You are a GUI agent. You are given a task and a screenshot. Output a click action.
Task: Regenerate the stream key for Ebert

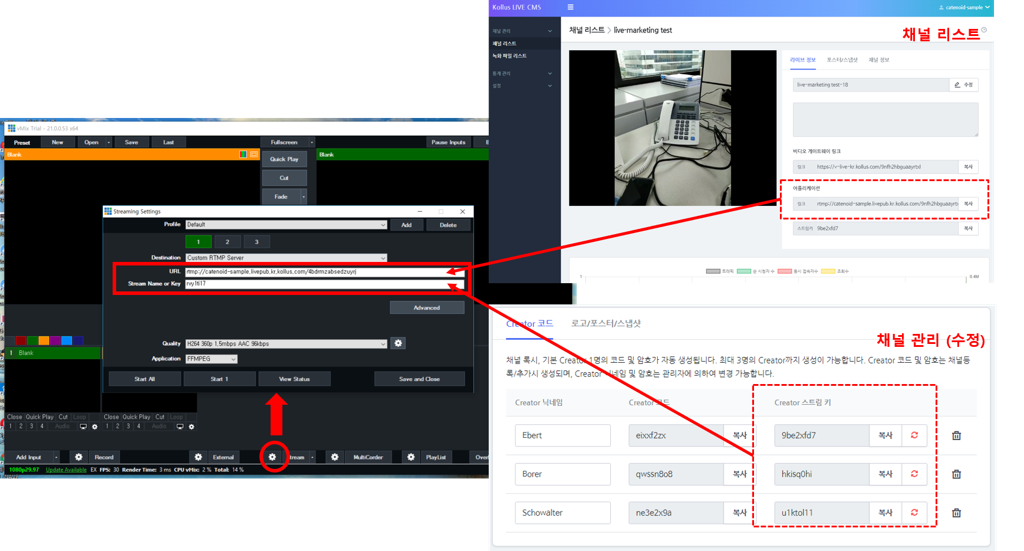(913, 435)
